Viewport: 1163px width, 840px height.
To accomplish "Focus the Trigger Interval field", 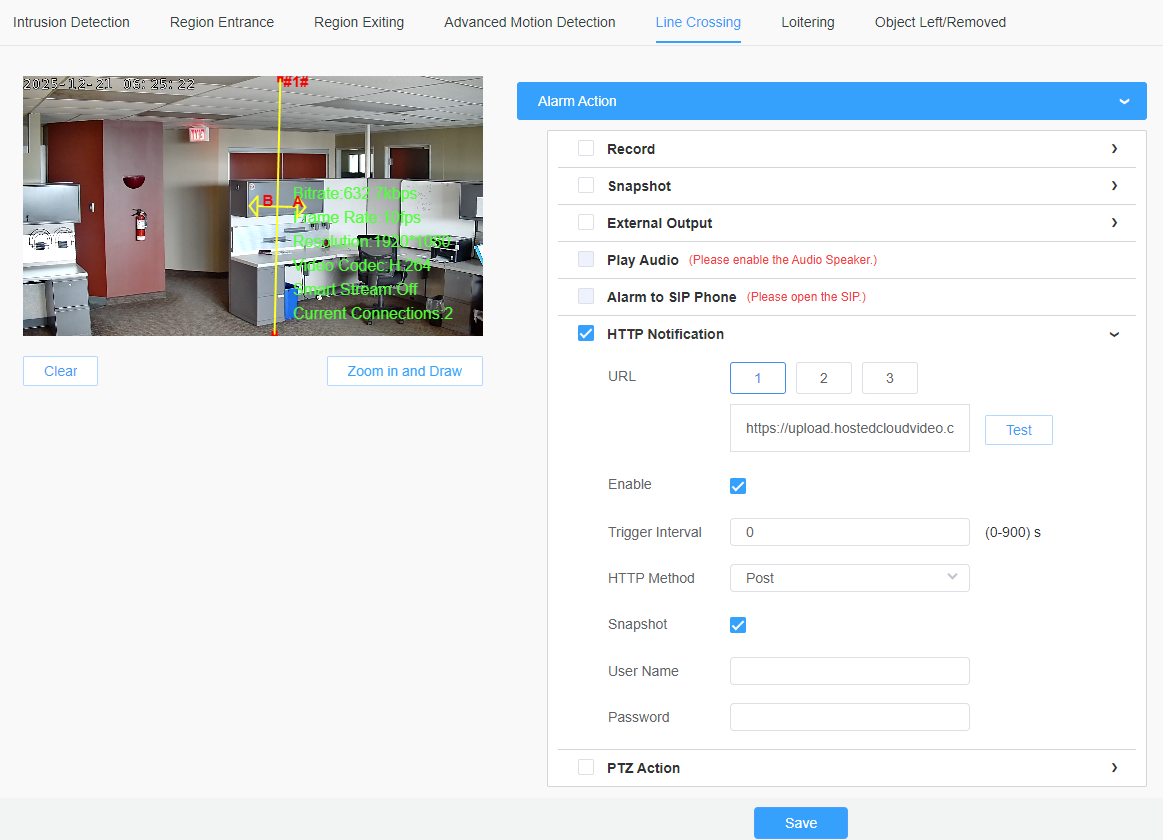I will pyautogui.click(x=850, y=532).
